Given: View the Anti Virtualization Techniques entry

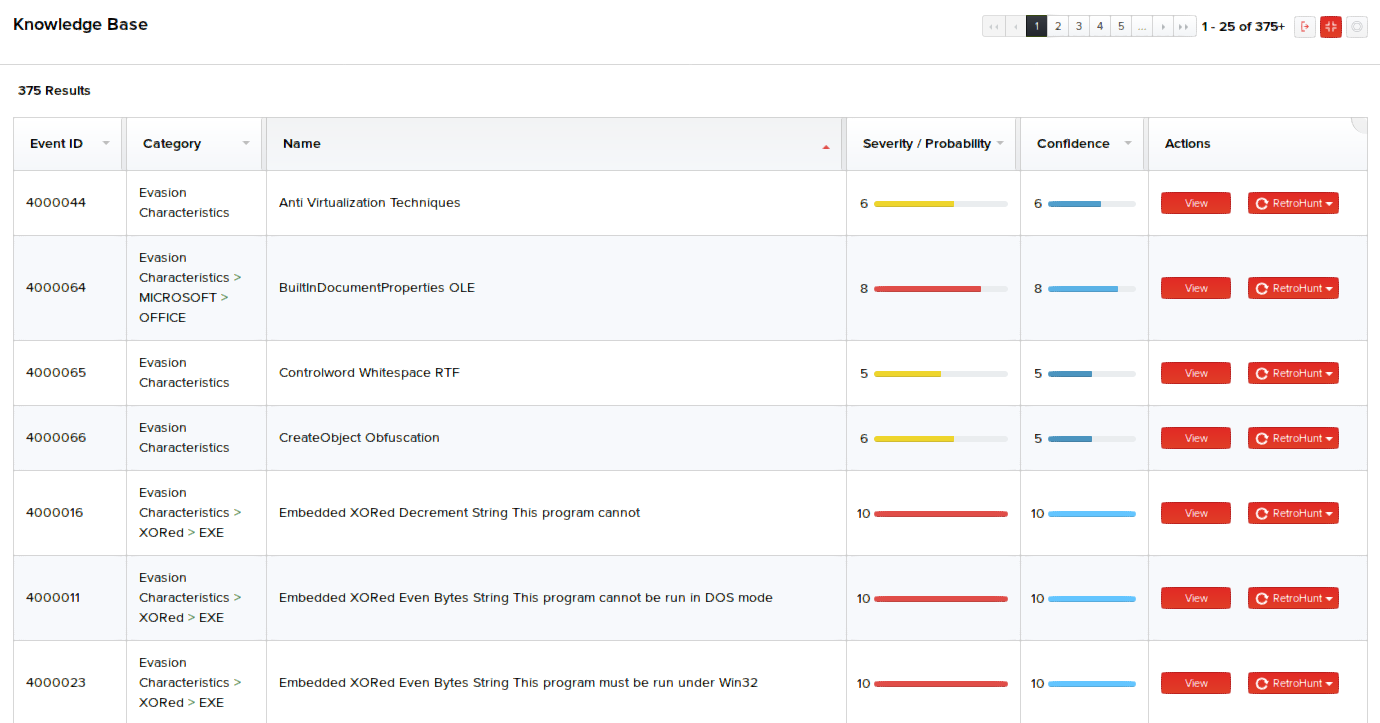Looking at the screenshot, I should pos(1195,203).
